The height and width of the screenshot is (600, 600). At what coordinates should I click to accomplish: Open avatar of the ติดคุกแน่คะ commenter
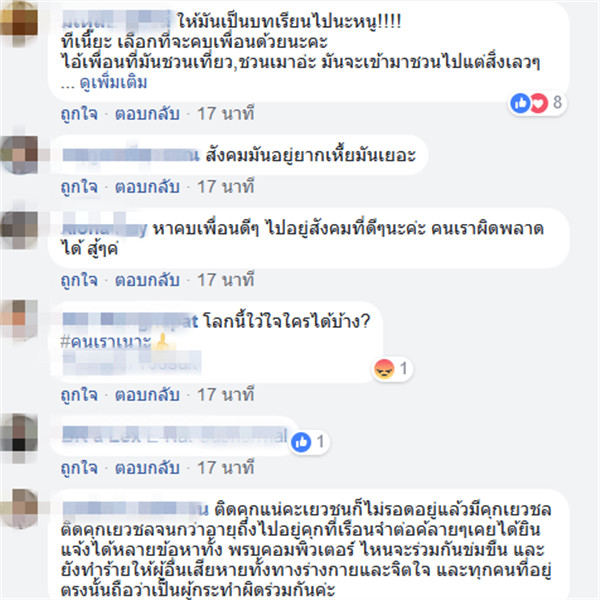pyautogui.click(x=19, y=508)
